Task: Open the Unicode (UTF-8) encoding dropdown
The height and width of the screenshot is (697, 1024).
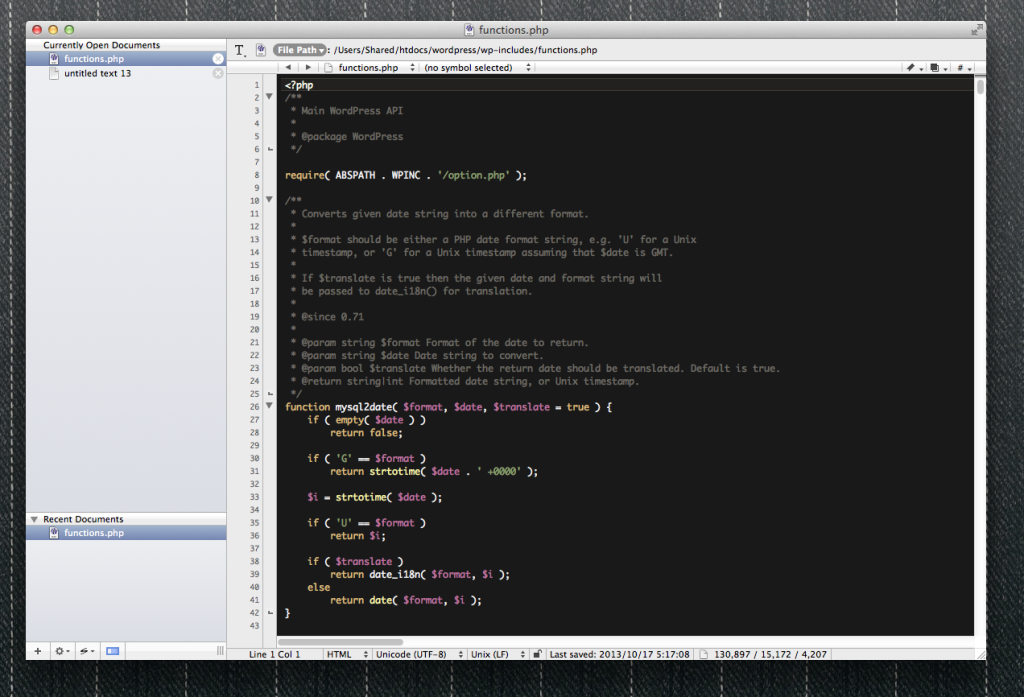Action: (416, 654)
